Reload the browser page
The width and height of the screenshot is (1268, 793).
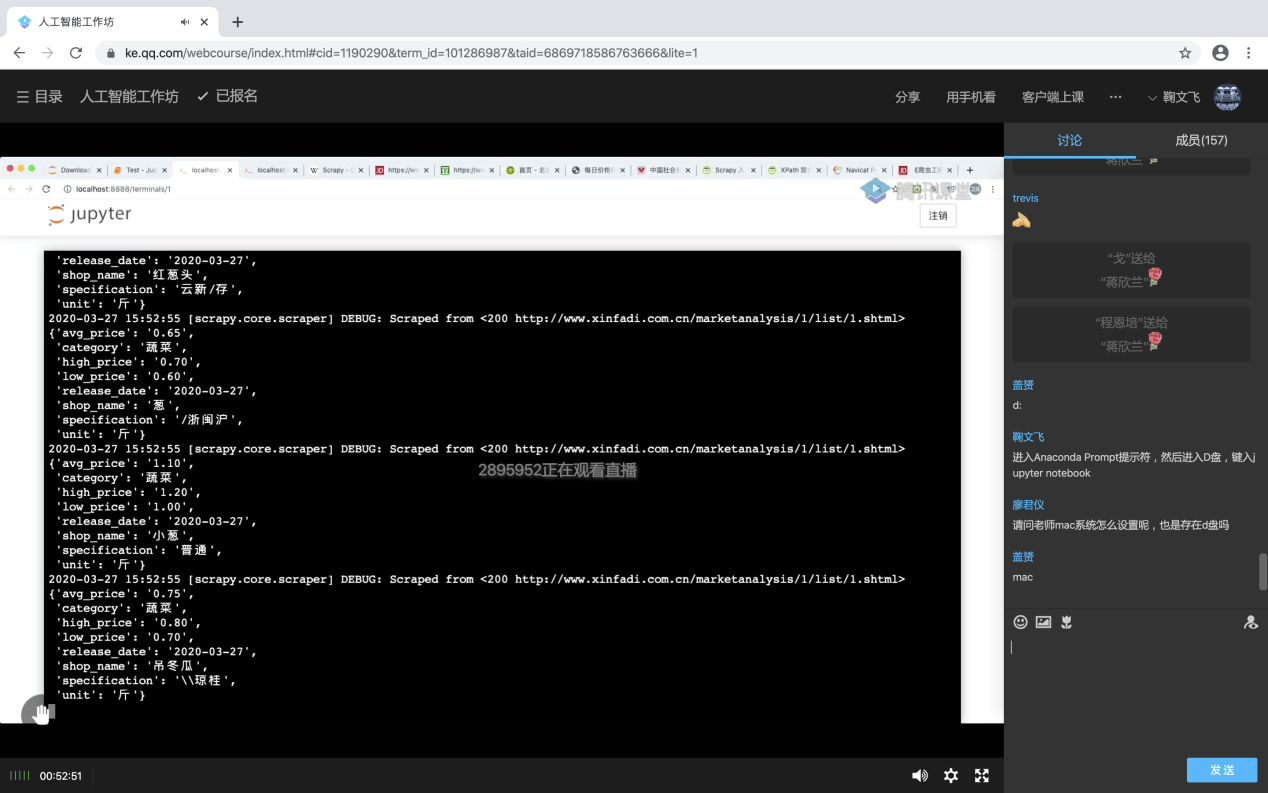76,53
